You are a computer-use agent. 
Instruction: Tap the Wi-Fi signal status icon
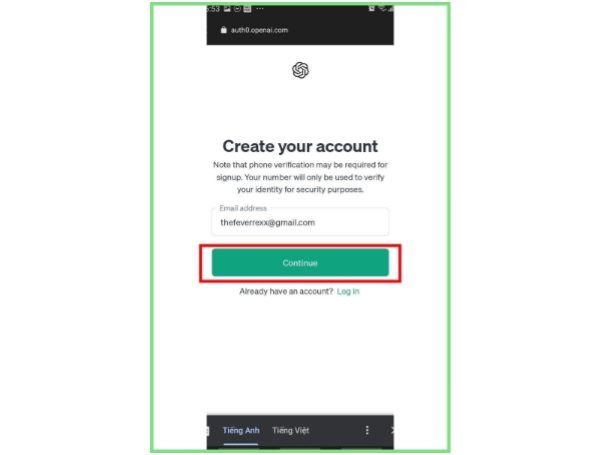382,8
